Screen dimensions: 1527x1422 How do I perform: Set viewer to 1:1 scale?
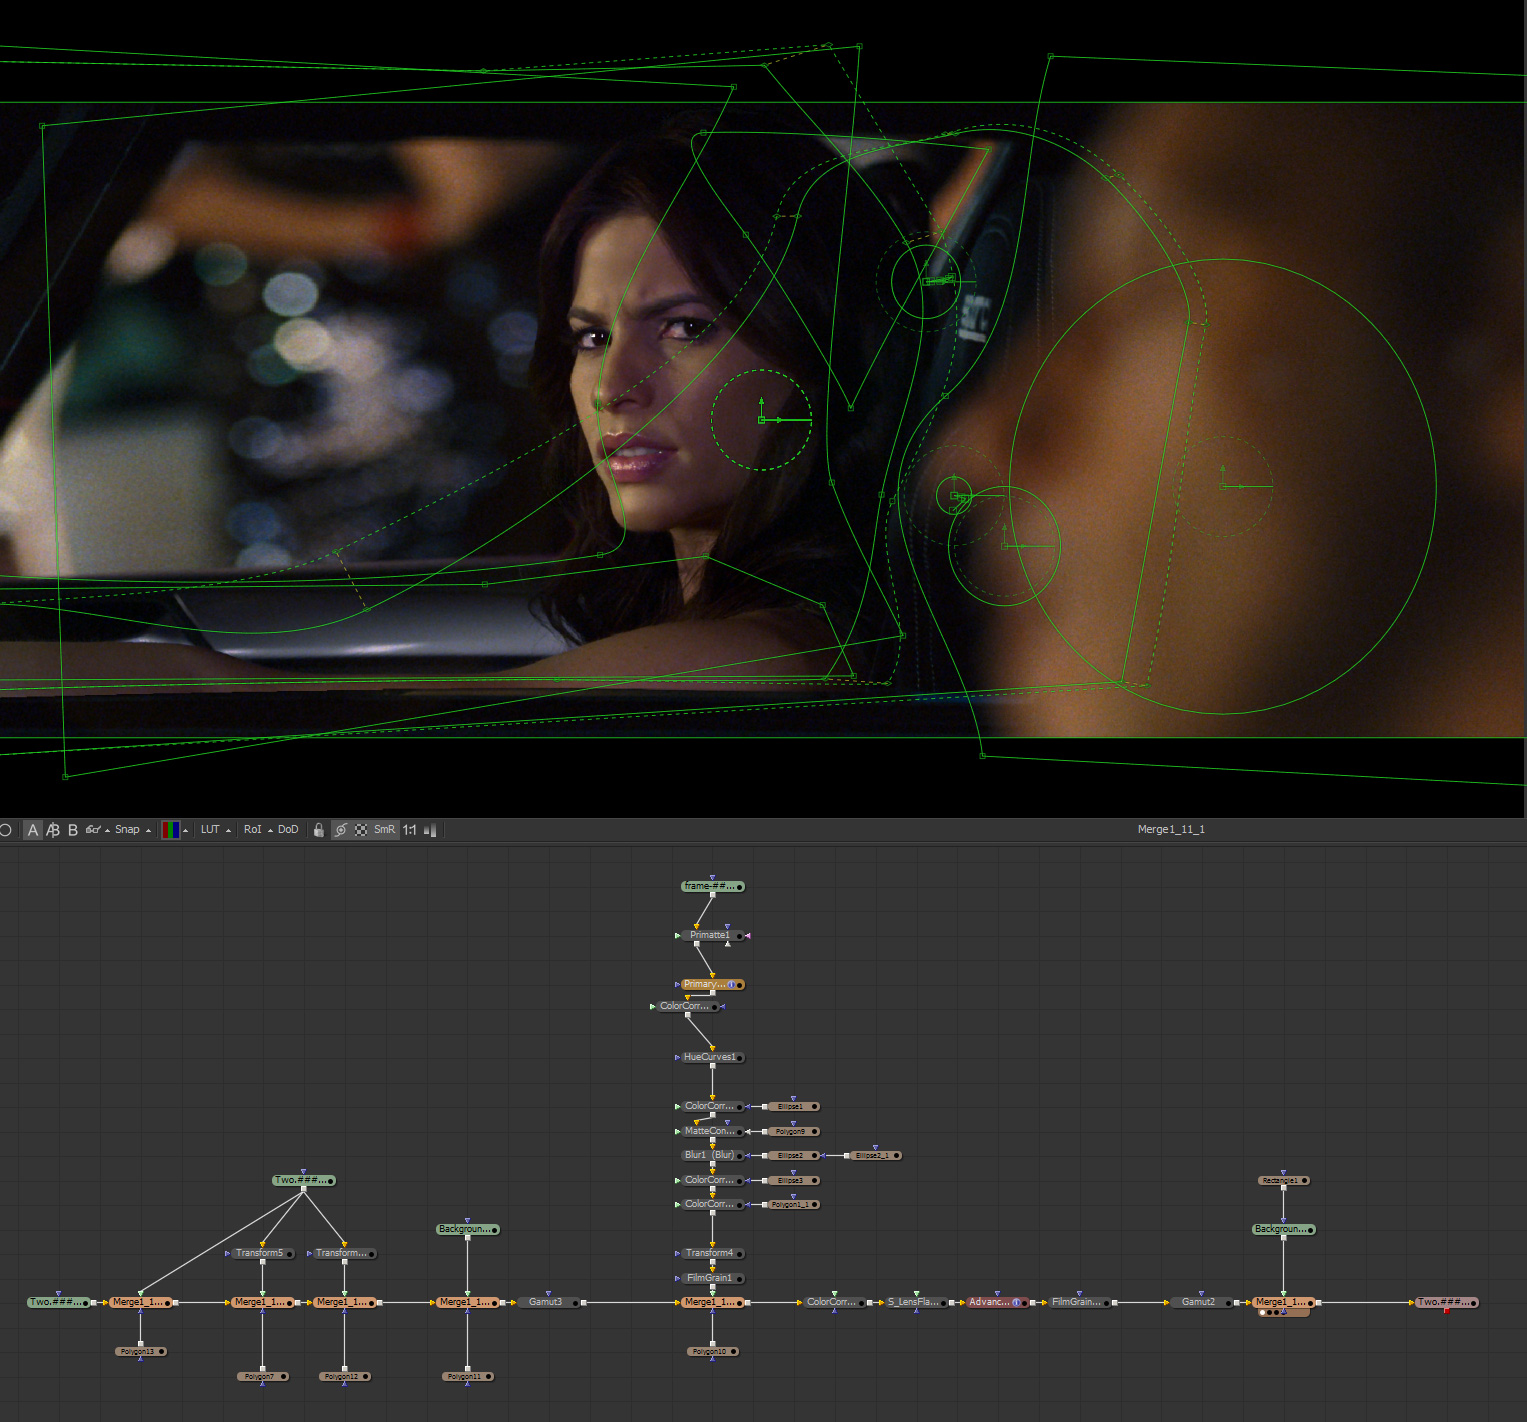410,830
